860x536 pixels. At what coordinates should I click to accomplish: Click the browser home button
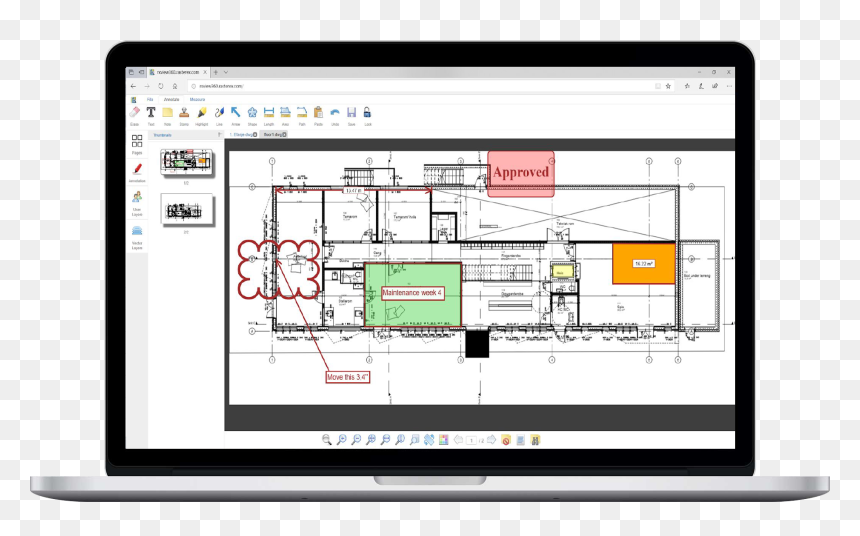[174, 86]
